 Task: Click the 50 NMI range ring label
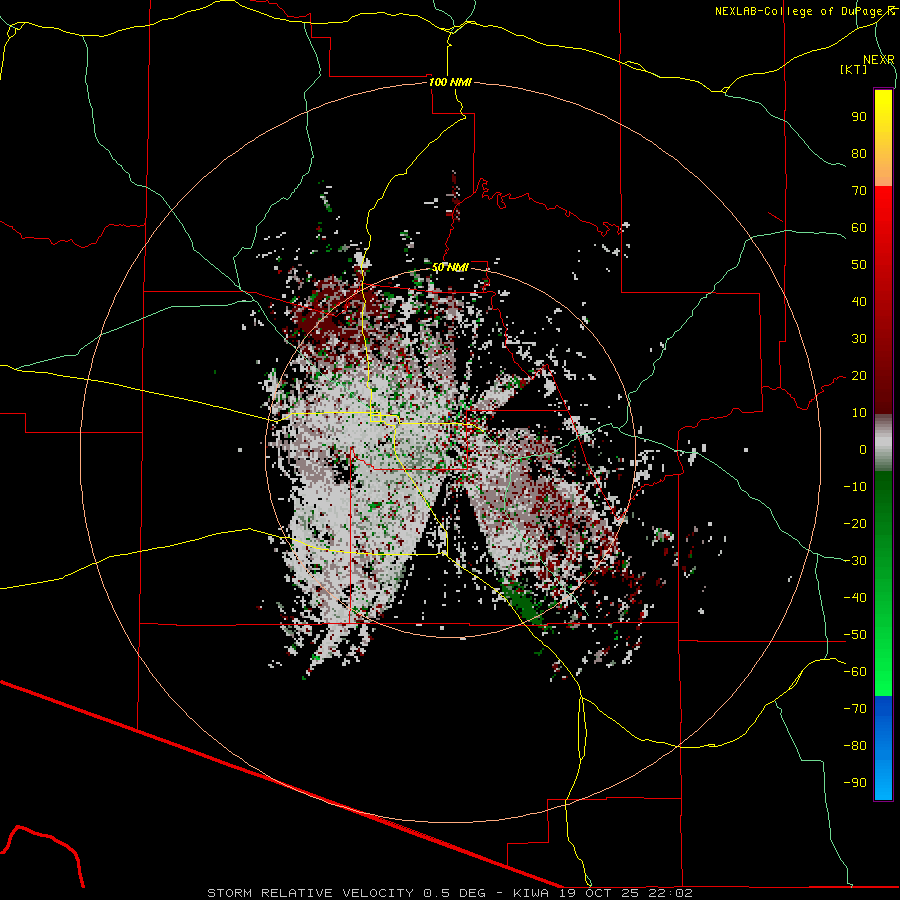click(x=450, y=267)
